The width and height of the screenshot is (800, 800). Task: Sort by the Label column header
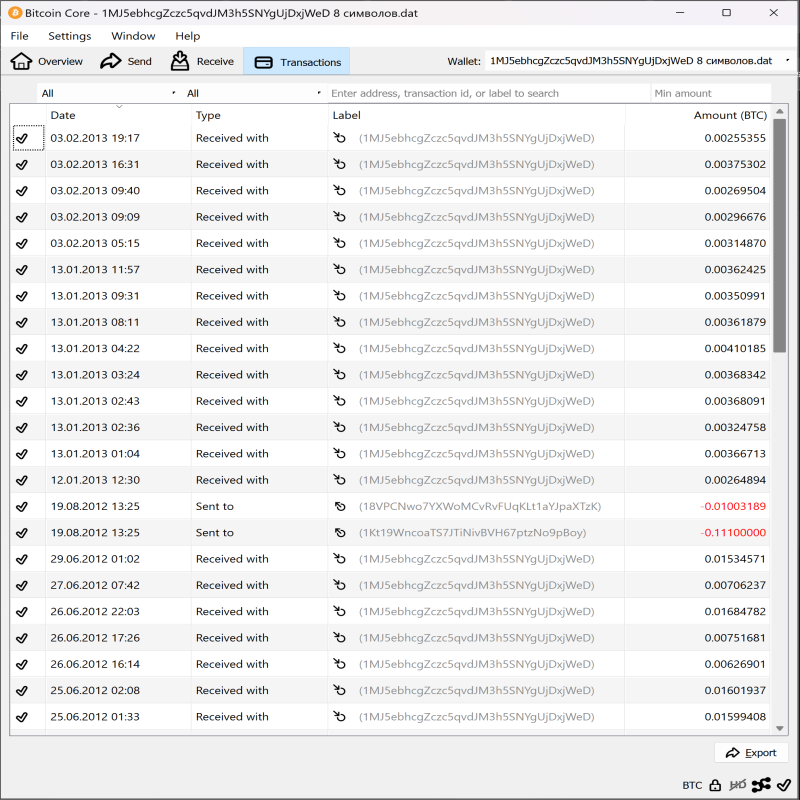click(x=476, y=115)
